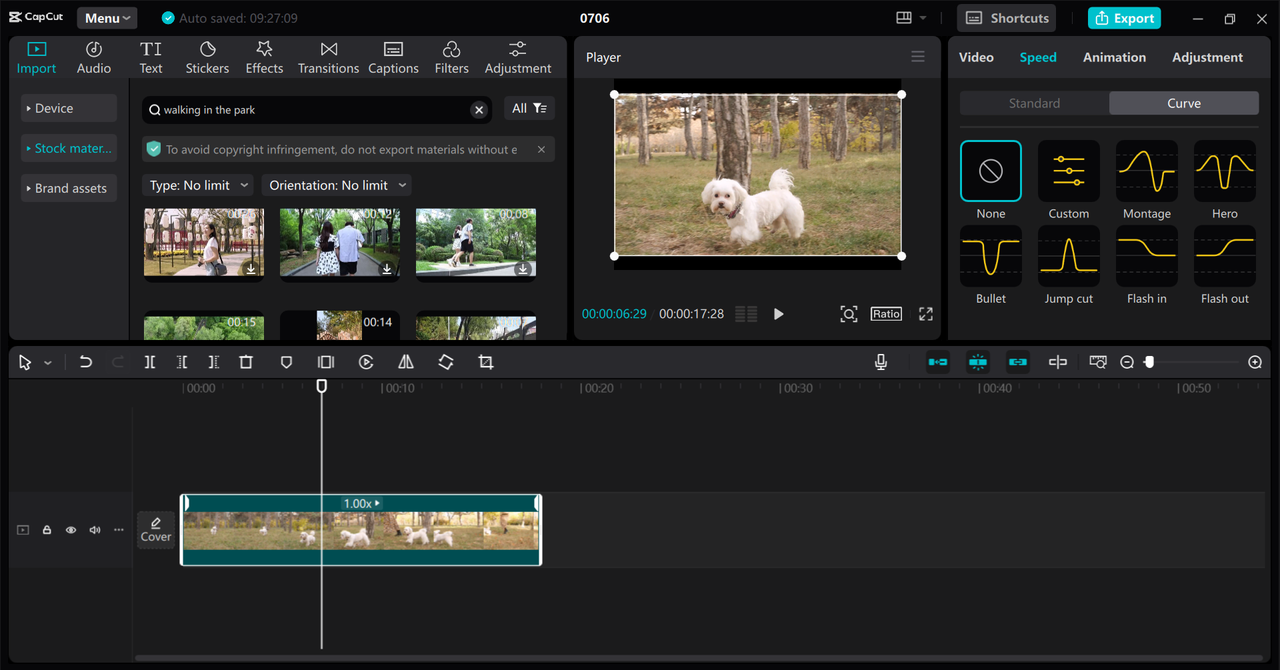Mute the video track audio
The height and width of the screenshot is (670, 1280).
click(x=95, y=530)
